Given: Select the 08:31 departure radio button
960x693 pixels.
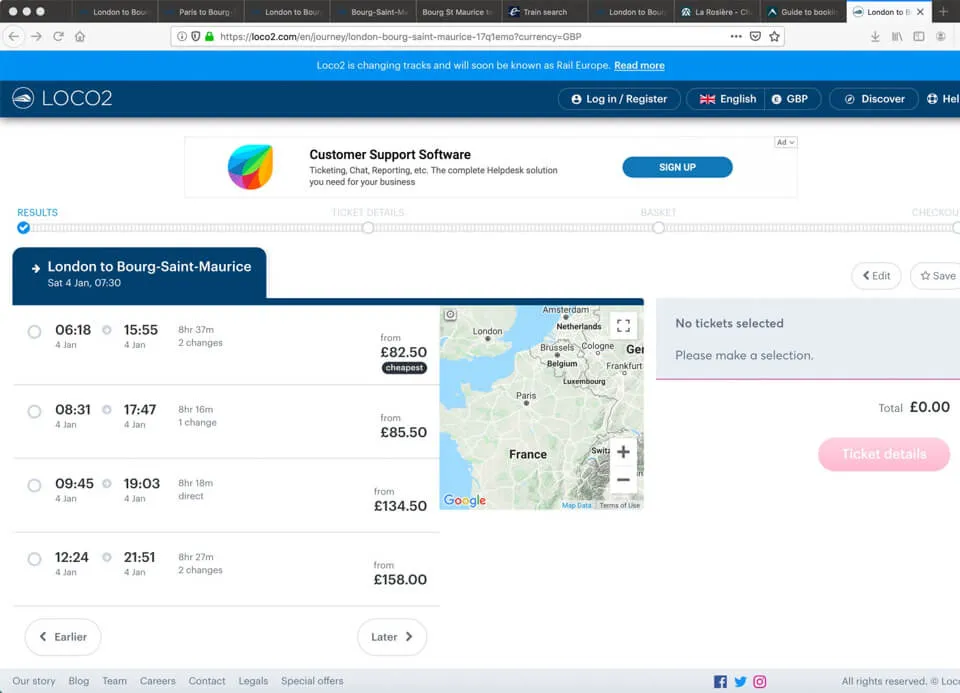Looking at the screenshot, I should point(34,411).
